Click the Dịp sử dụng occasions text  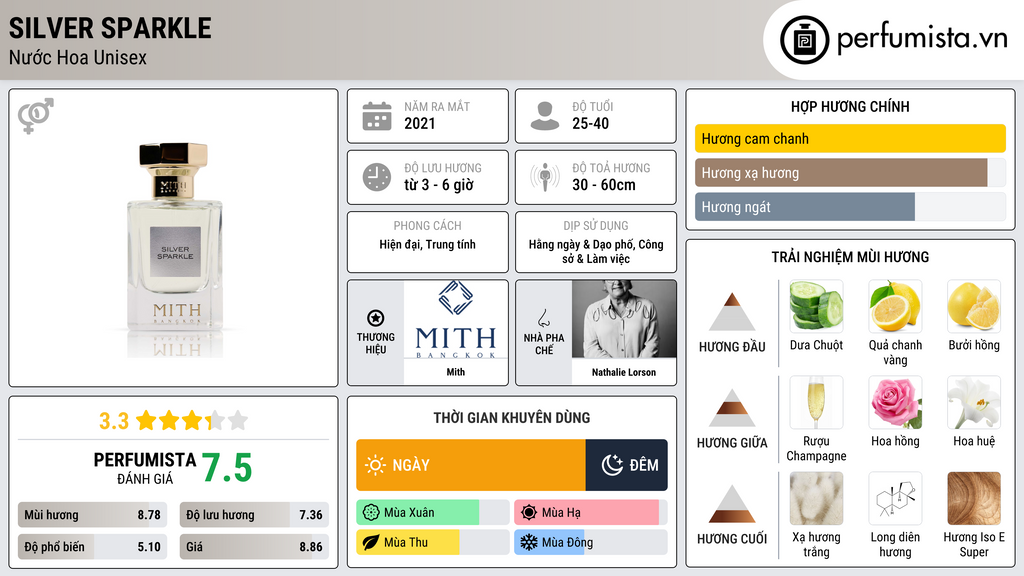tap(596, 251)
